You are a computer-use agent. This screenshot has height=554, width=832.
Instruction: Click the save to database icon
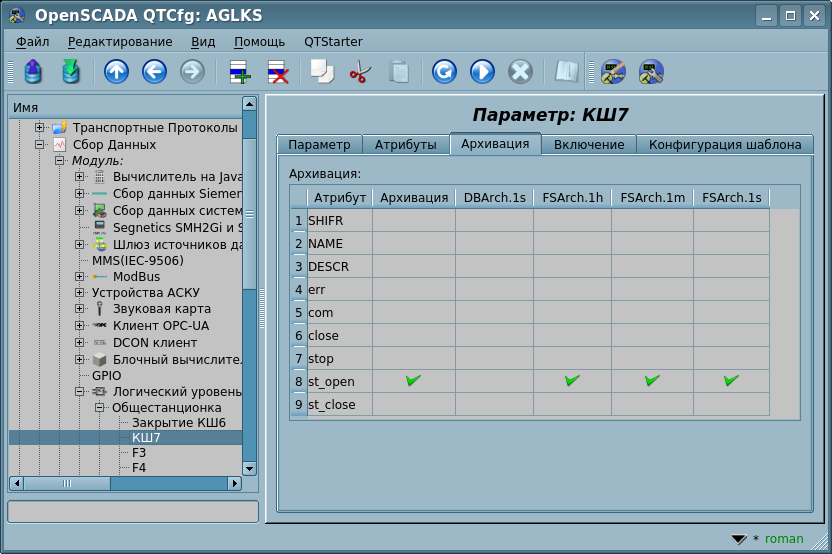point(70,72)
